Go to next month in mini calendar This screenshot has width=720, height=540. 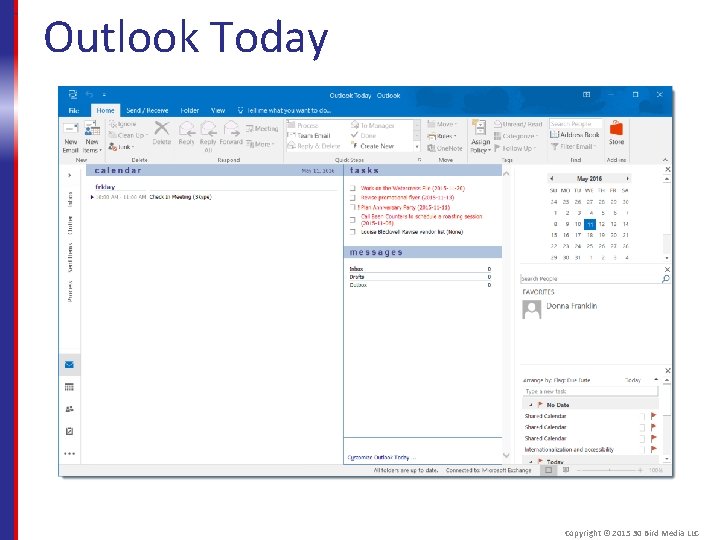click(627, 178)
